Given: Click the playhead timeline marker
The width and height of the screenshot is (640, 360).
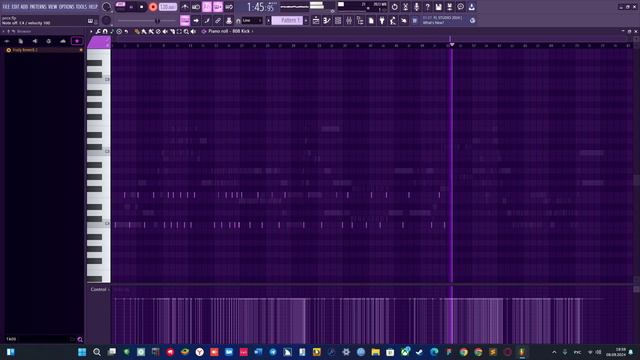Looking at the screenshot, I should pyautogui.click(x=451, y=44).
